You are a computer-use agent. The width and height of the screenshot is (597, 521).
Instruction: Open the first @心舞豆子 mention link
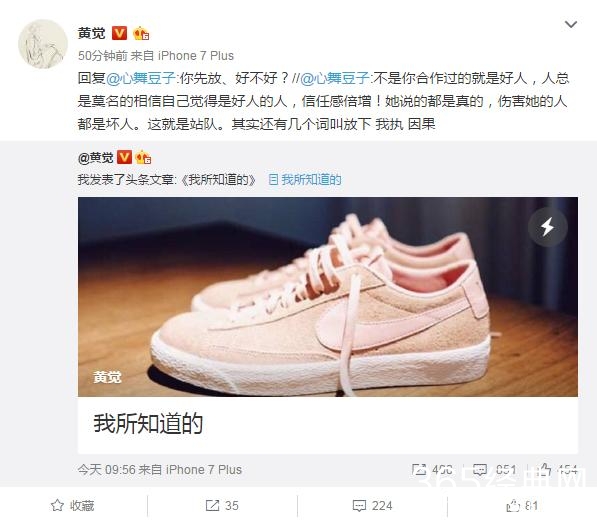point(140,78)
